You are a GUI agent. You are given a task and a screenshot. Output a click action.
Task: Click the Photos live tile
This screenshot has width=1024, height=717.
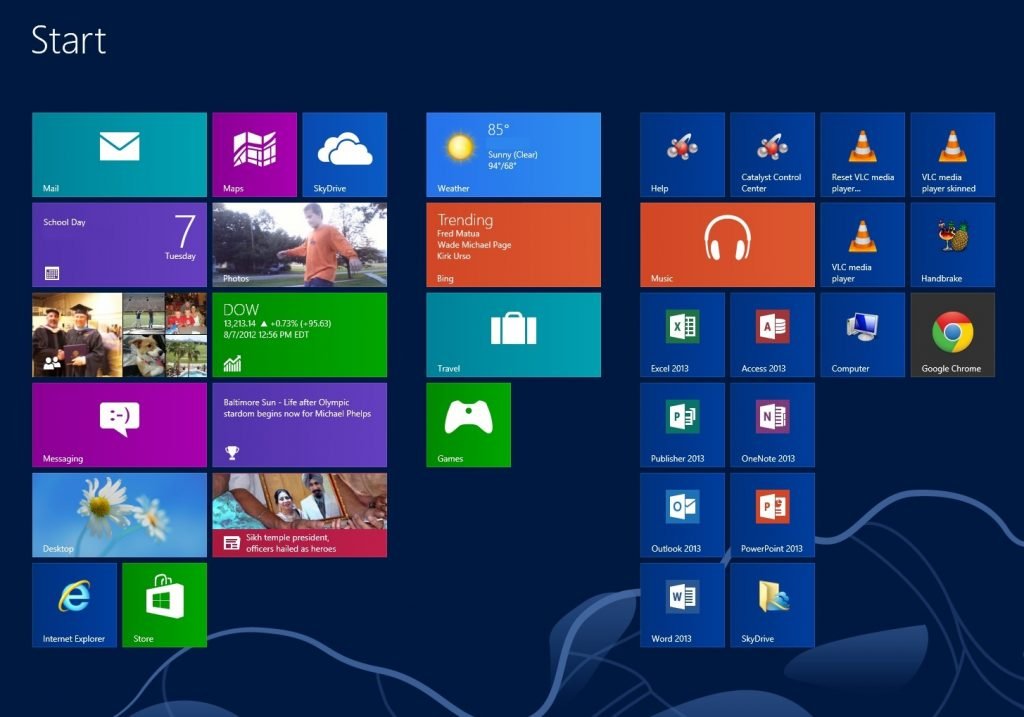click(299, 244)
